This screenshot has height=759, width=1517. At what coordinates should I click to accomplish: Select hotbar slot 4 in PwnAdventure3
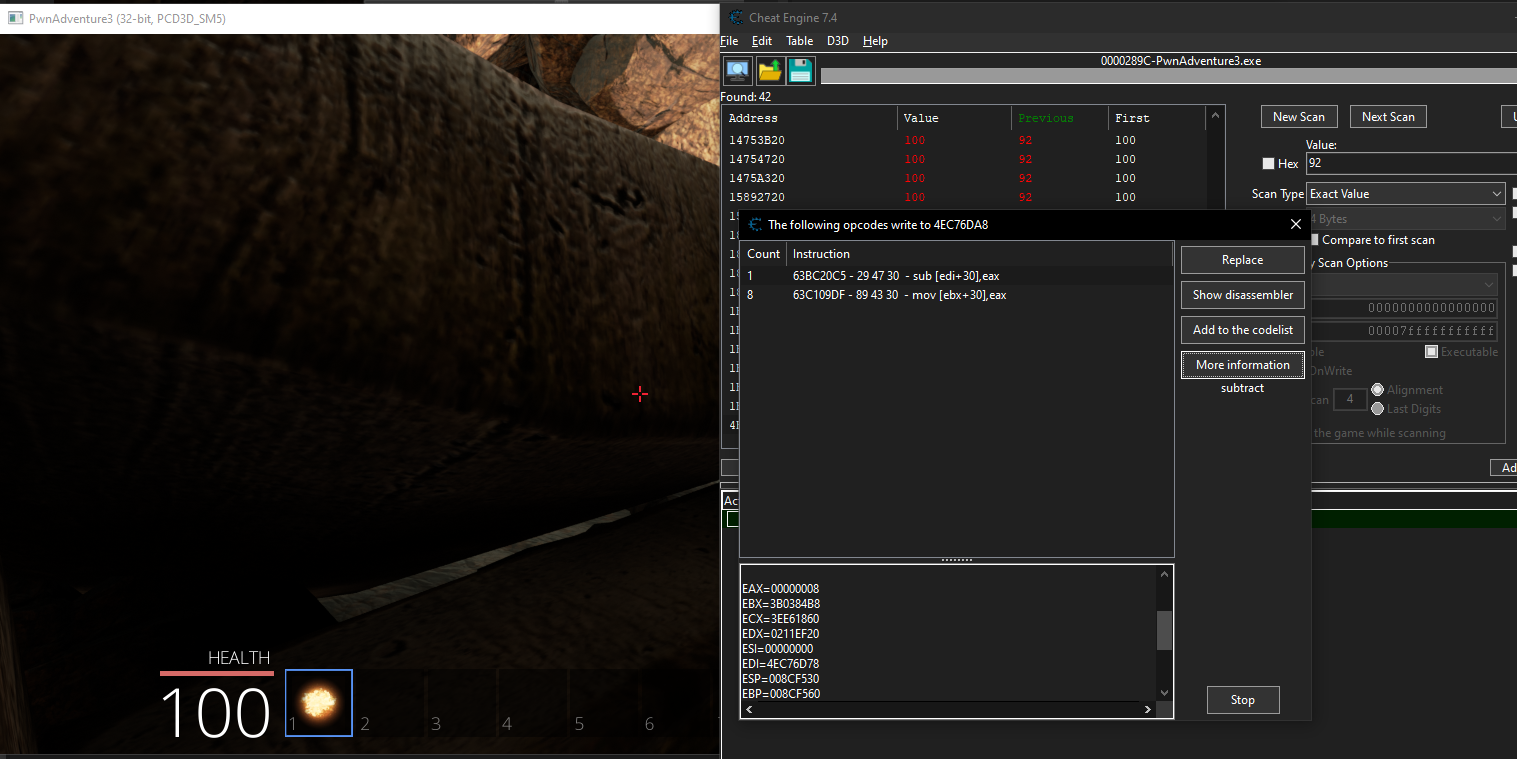click(x=532, y=703)
